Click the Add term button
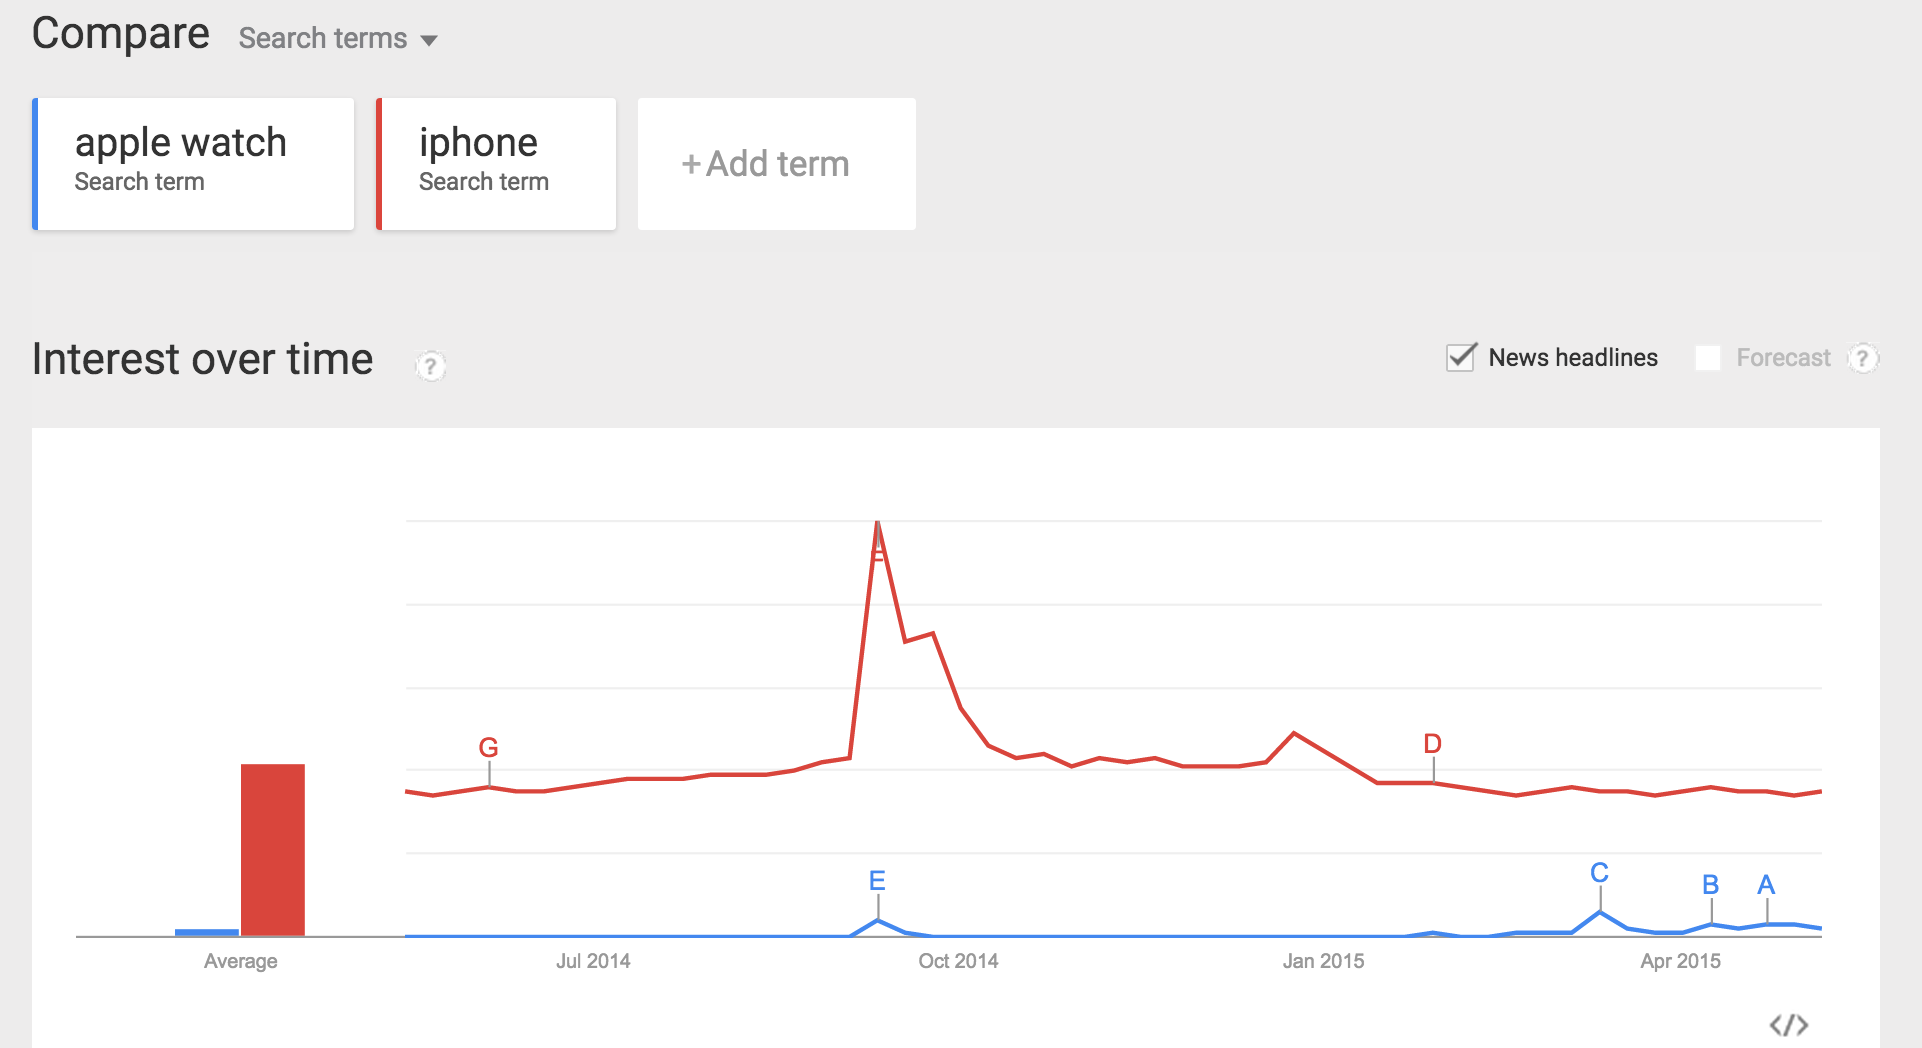The image size is (1922, 1048). pos(776,164)
